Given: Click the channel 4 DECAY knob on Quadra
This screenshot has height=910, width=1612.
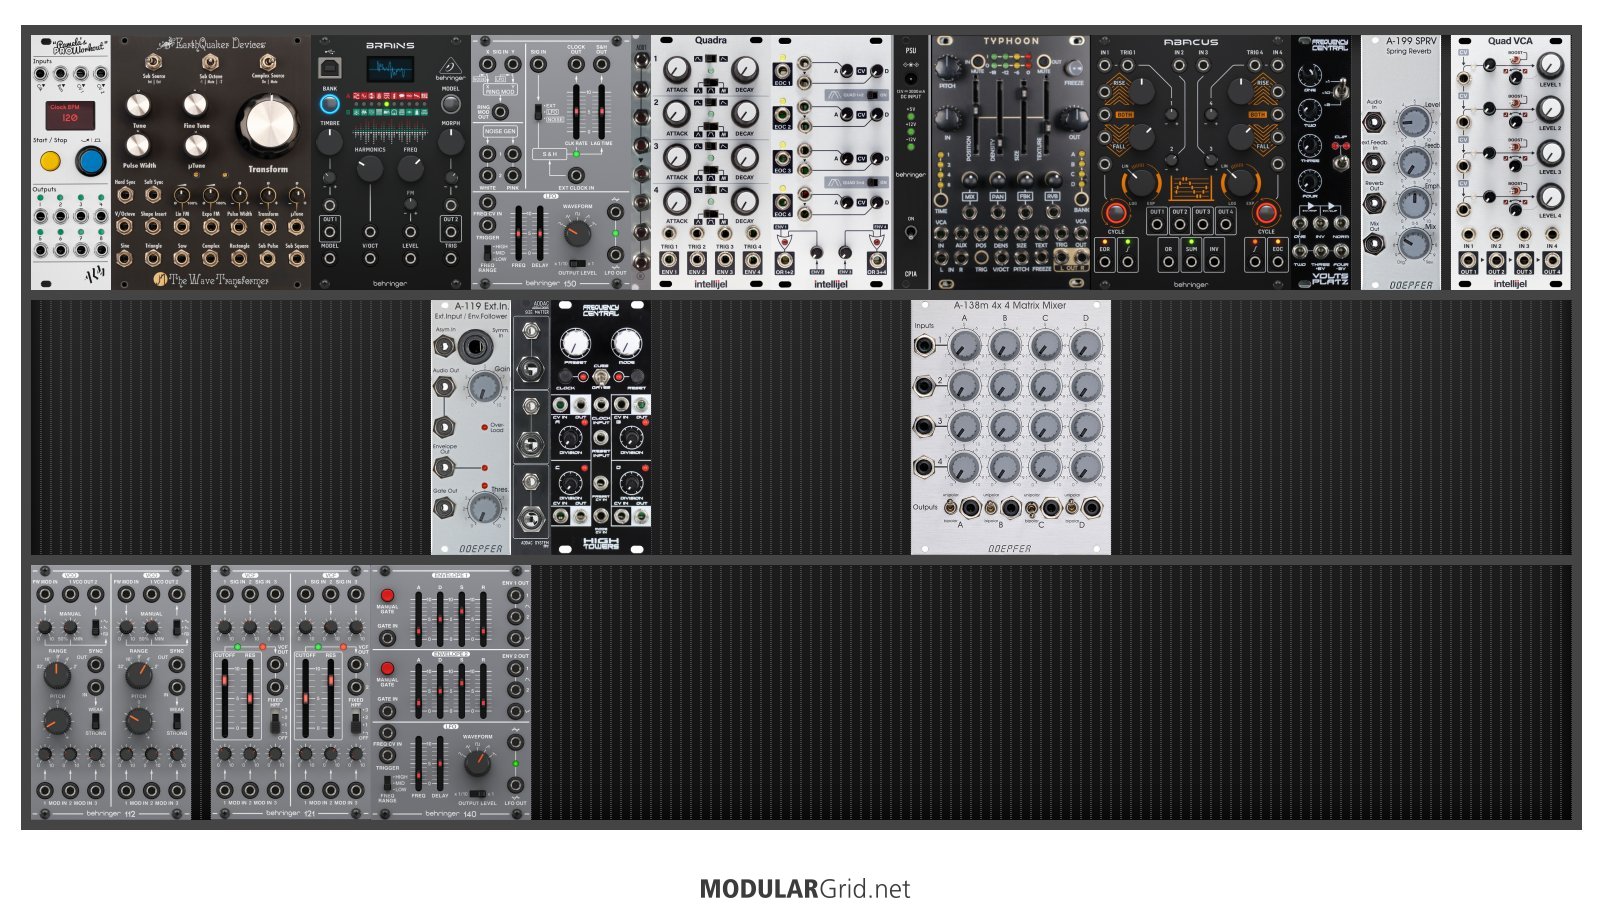Looking at the screenshot, I should [744, 201].
